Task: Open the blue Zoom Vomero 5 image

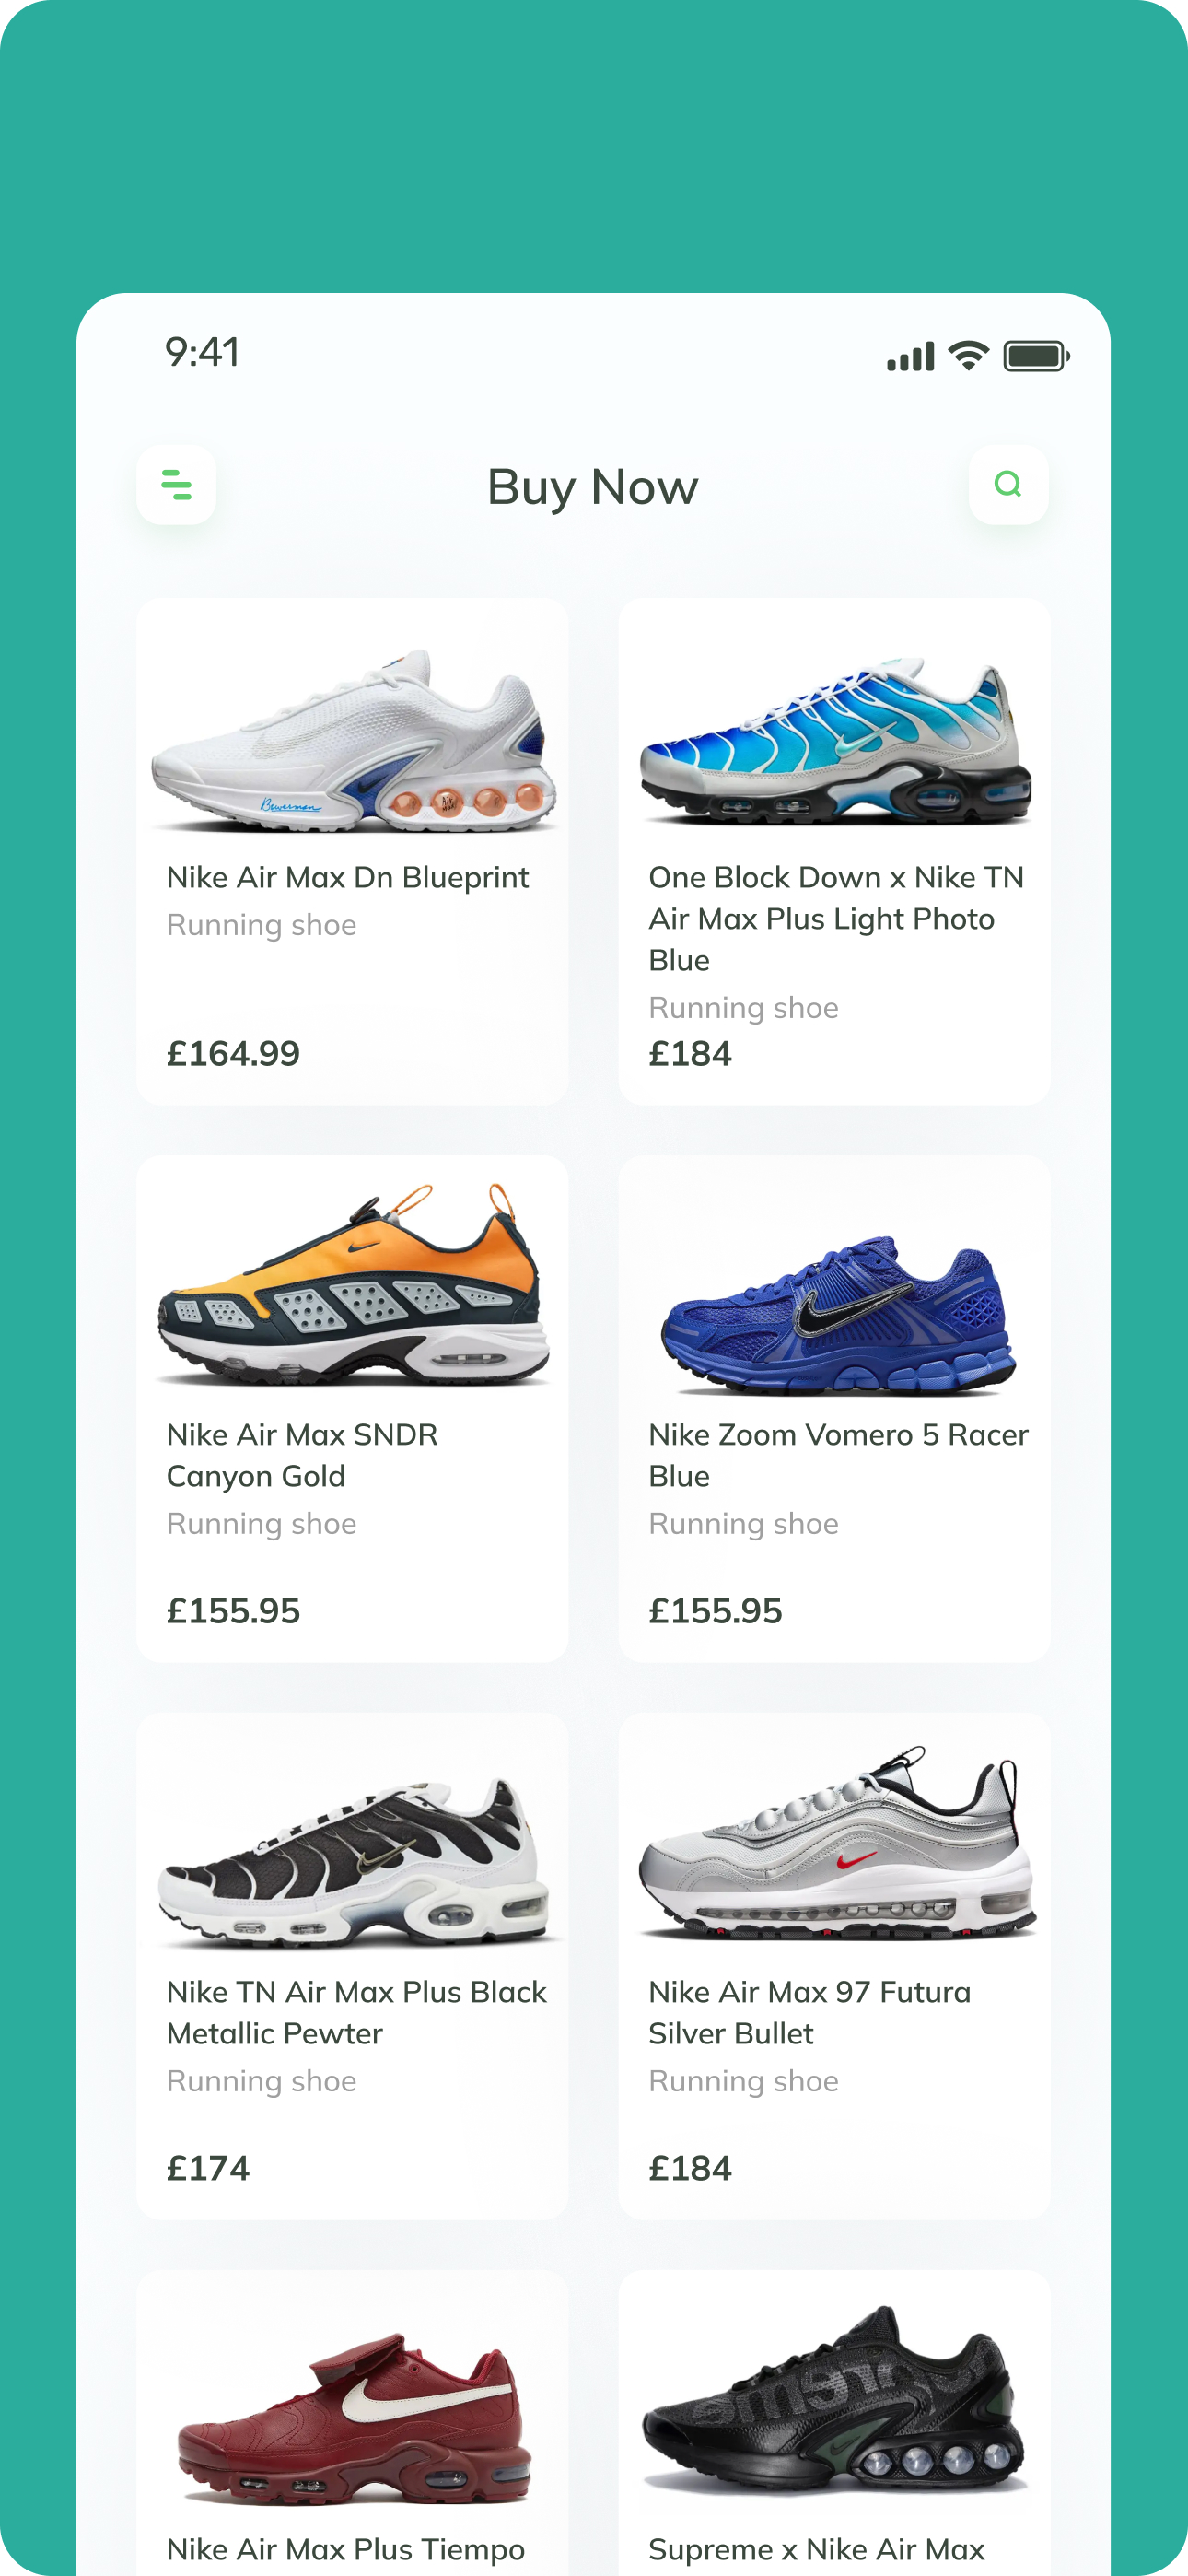Action: pyautogui.click(x=836, y=1315)
